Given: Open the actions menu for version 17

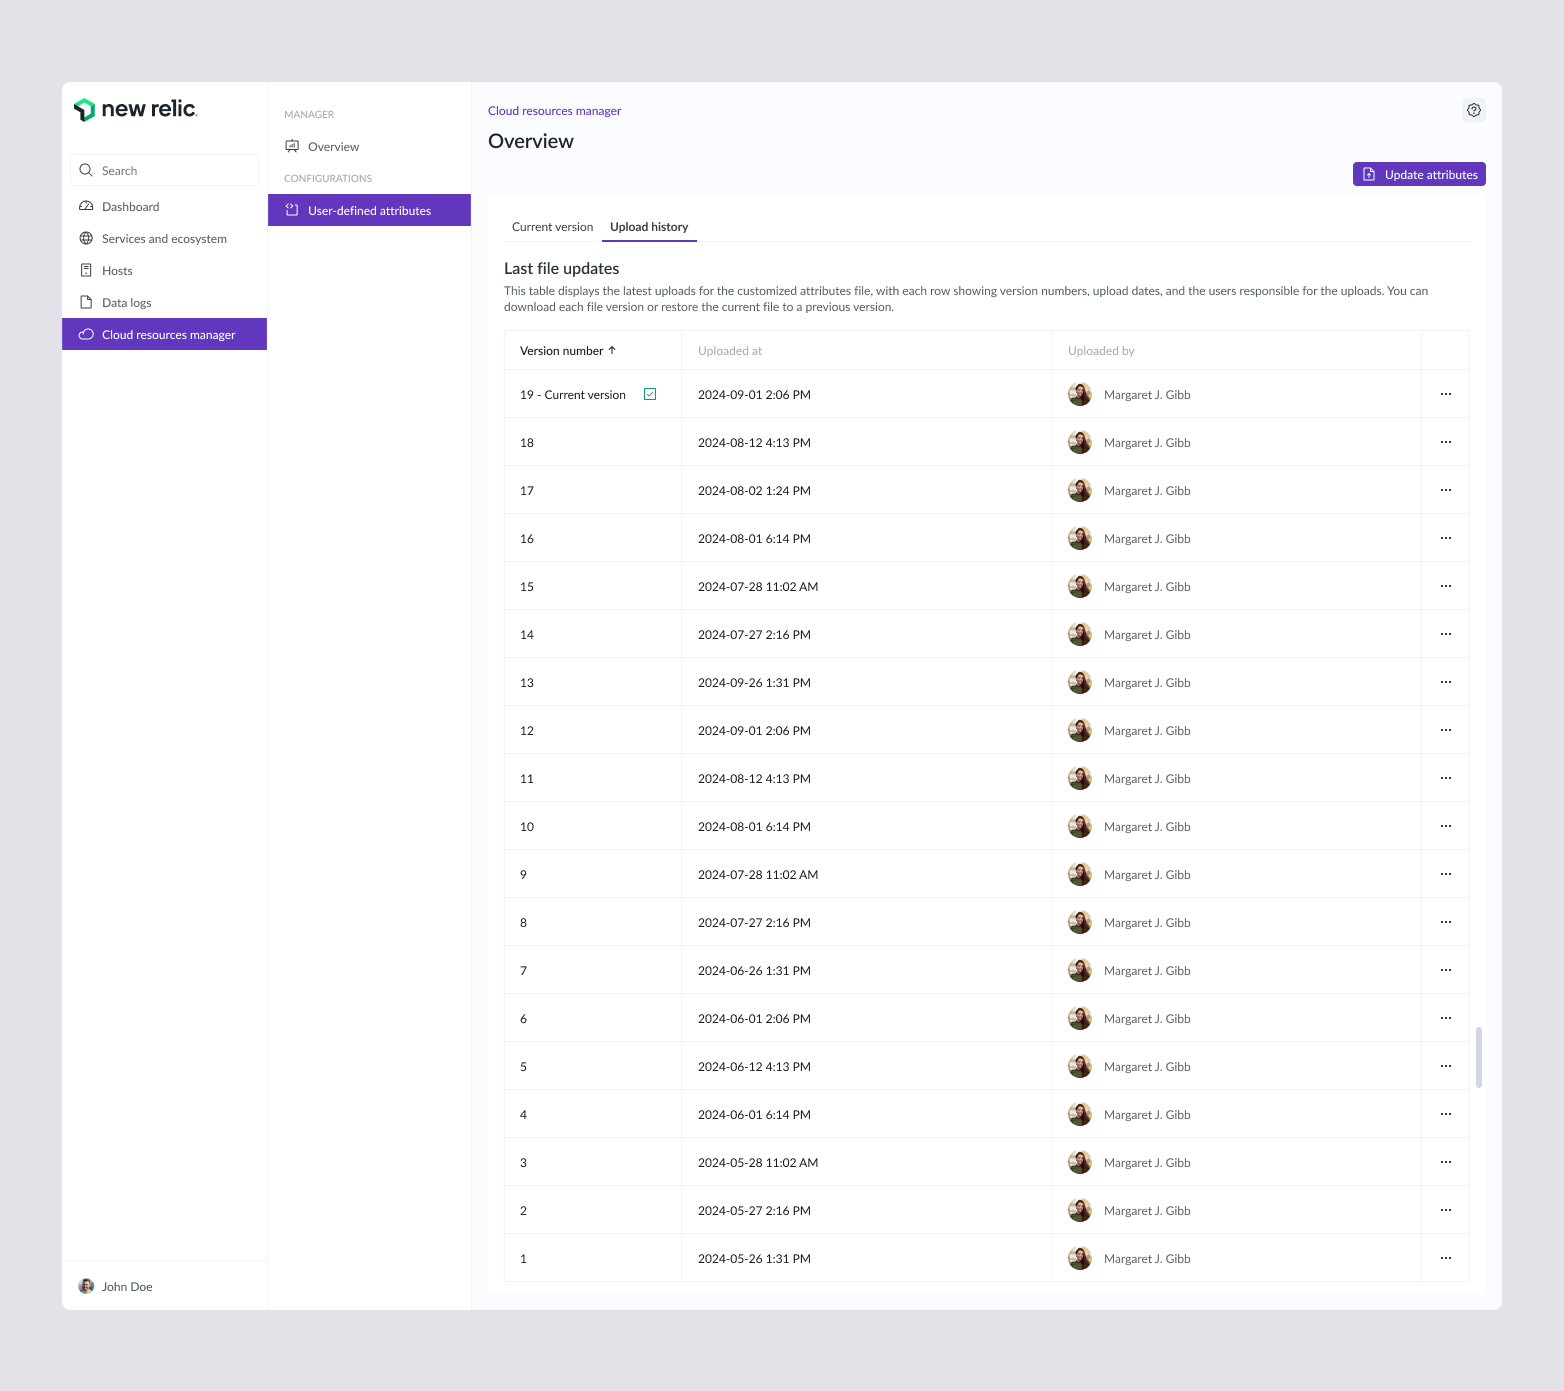Looking at the screenshot, I should (x=1446, y=490).
